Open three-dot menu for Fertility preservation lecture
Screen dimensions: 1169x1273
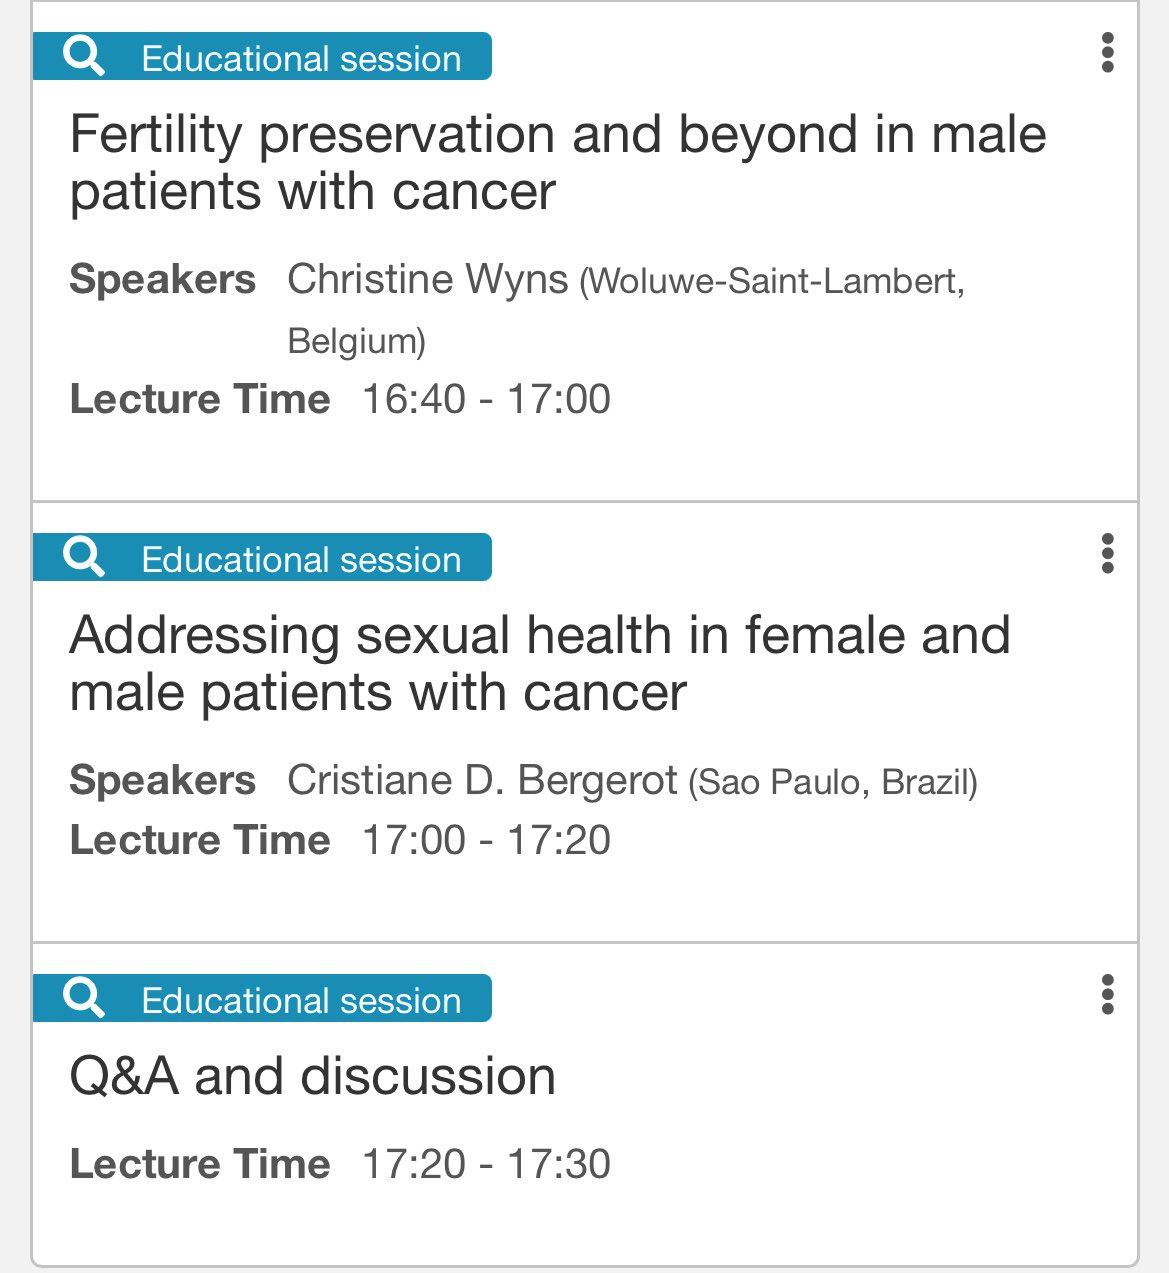[1107, 53]
